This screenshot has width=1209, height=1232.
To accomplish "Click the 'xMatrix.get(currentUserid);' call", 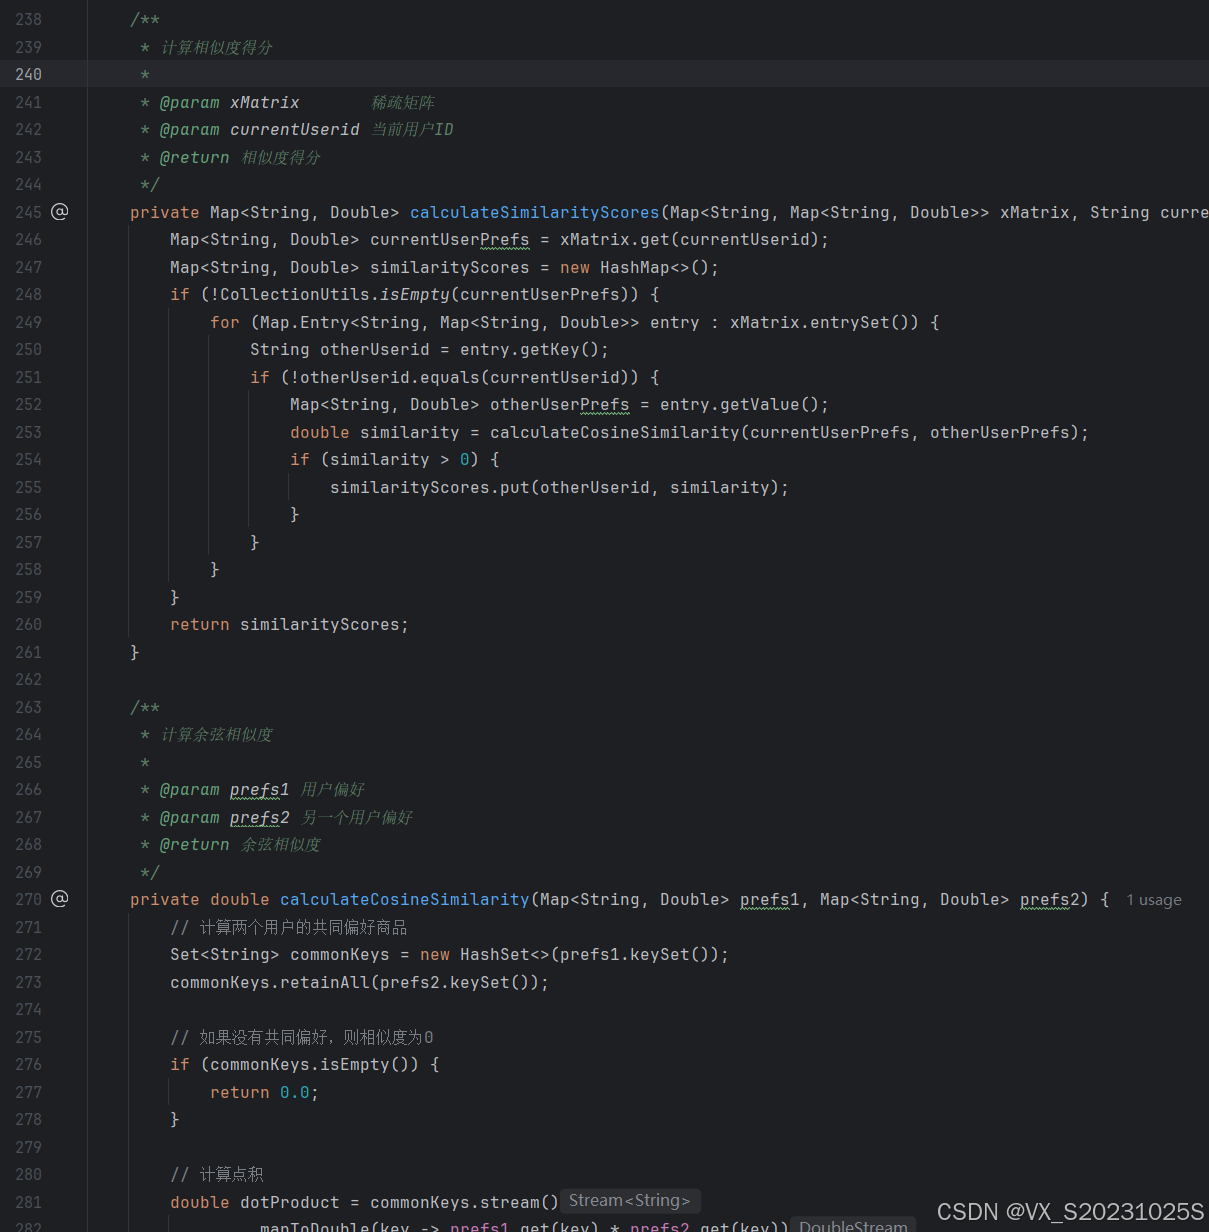I will tap(694, 239).
